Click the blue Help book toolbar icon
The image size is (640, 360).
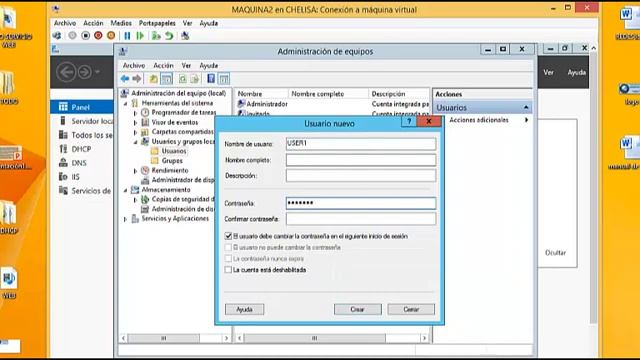[211, 79]
